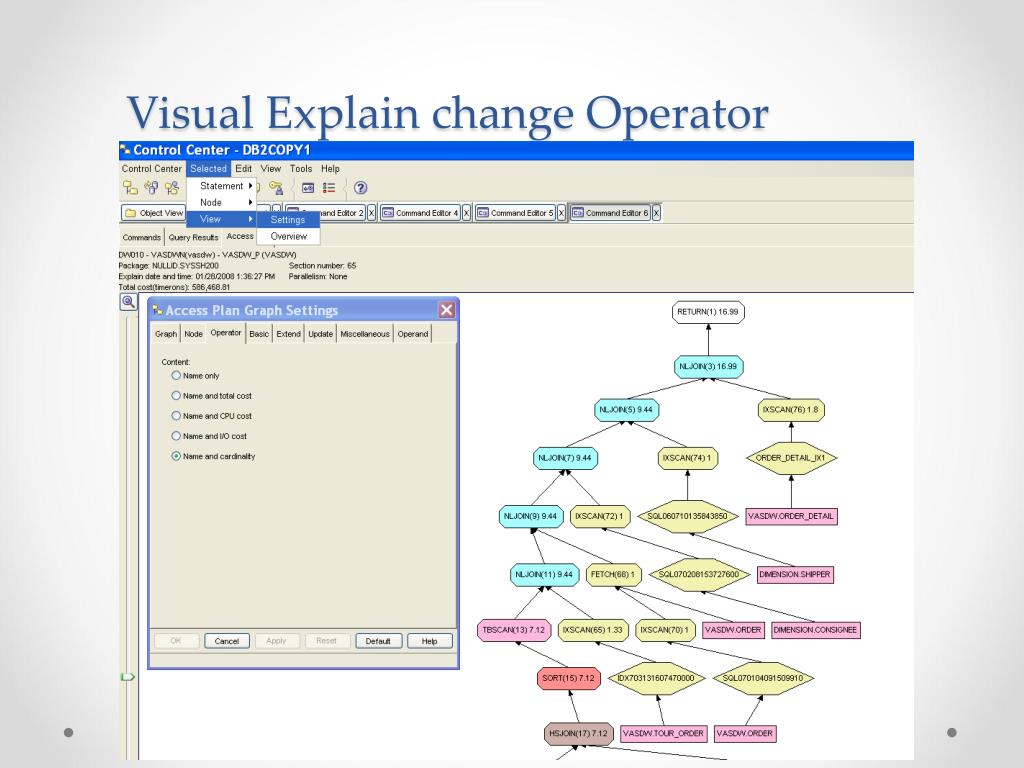The image size is (1024, 768).
Task: Close the Access Plan Graph Settings dialog
Action: click(447, 310)
